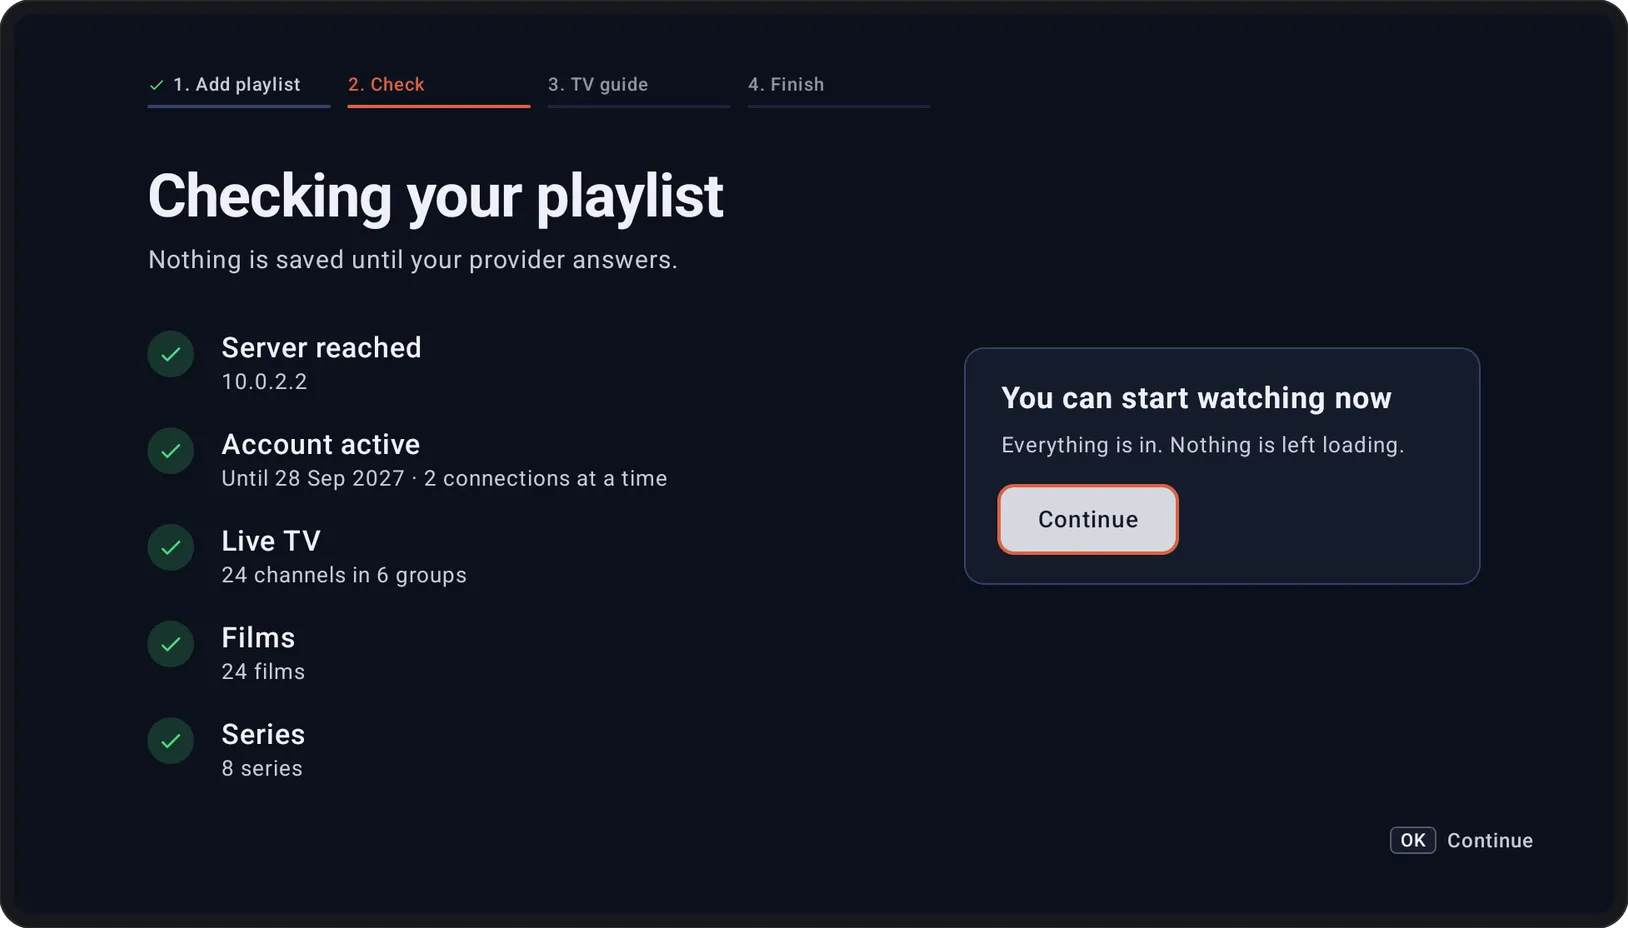The height and width of the screenshot is (928, 1628).
Task: Click the Server reached label
Action: [321, 348]
